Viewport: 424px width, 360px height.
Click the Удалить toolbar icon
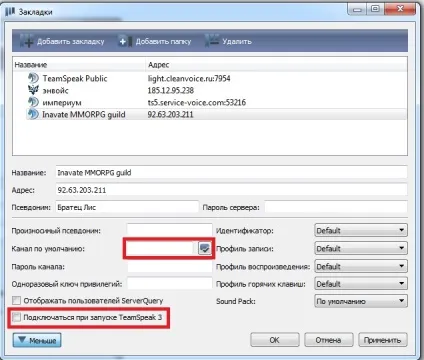tap(212, 41)
